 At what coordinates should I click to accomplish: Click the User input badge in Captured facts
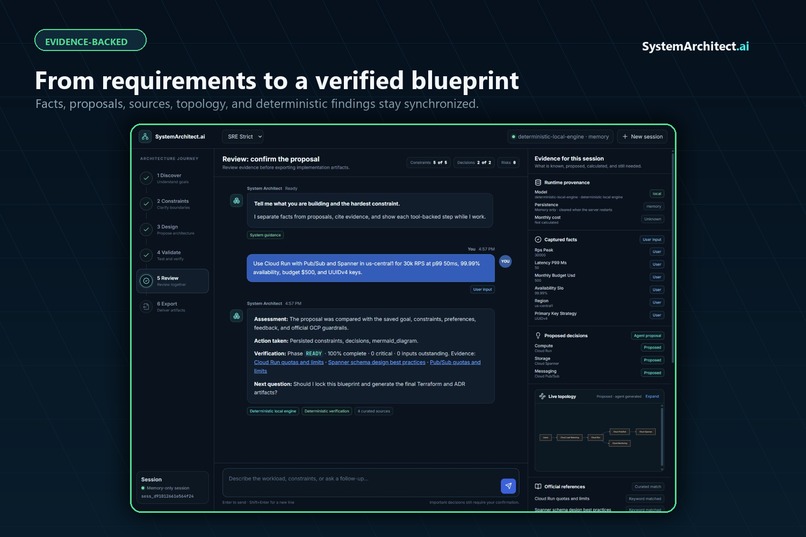point(652,239)
